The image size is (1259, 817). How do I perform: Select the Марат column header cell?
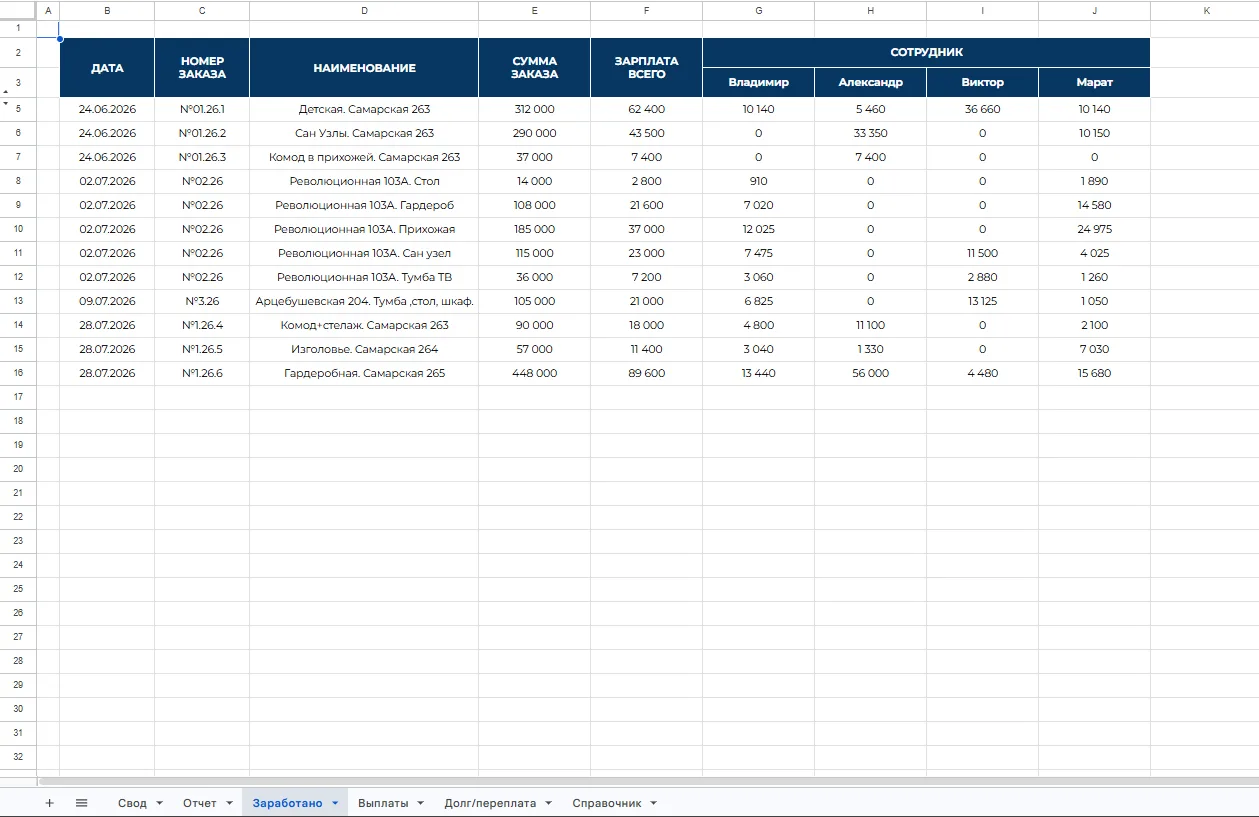click(1094, 83)
